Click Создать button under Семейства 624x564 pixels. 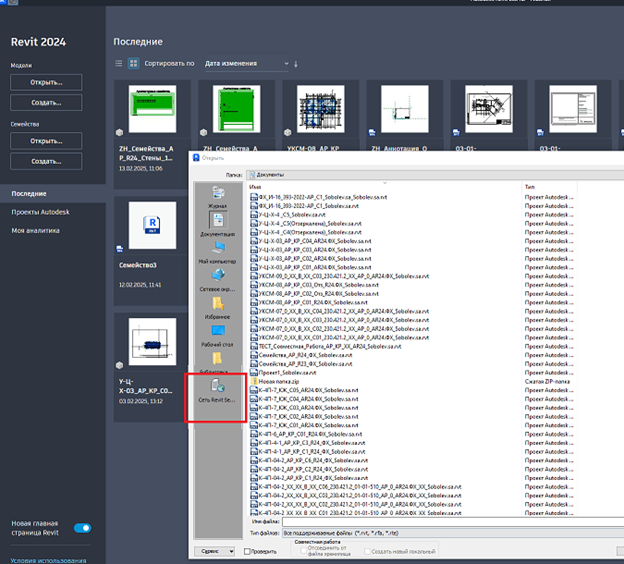[46, 161]
